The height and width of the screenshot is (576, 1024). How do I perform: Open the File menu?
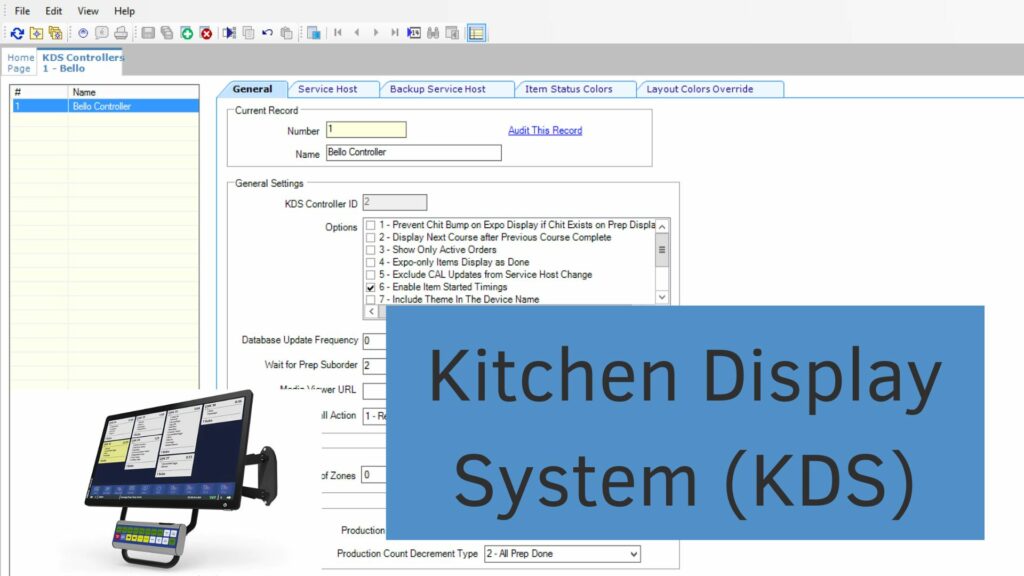click(22, 11)
